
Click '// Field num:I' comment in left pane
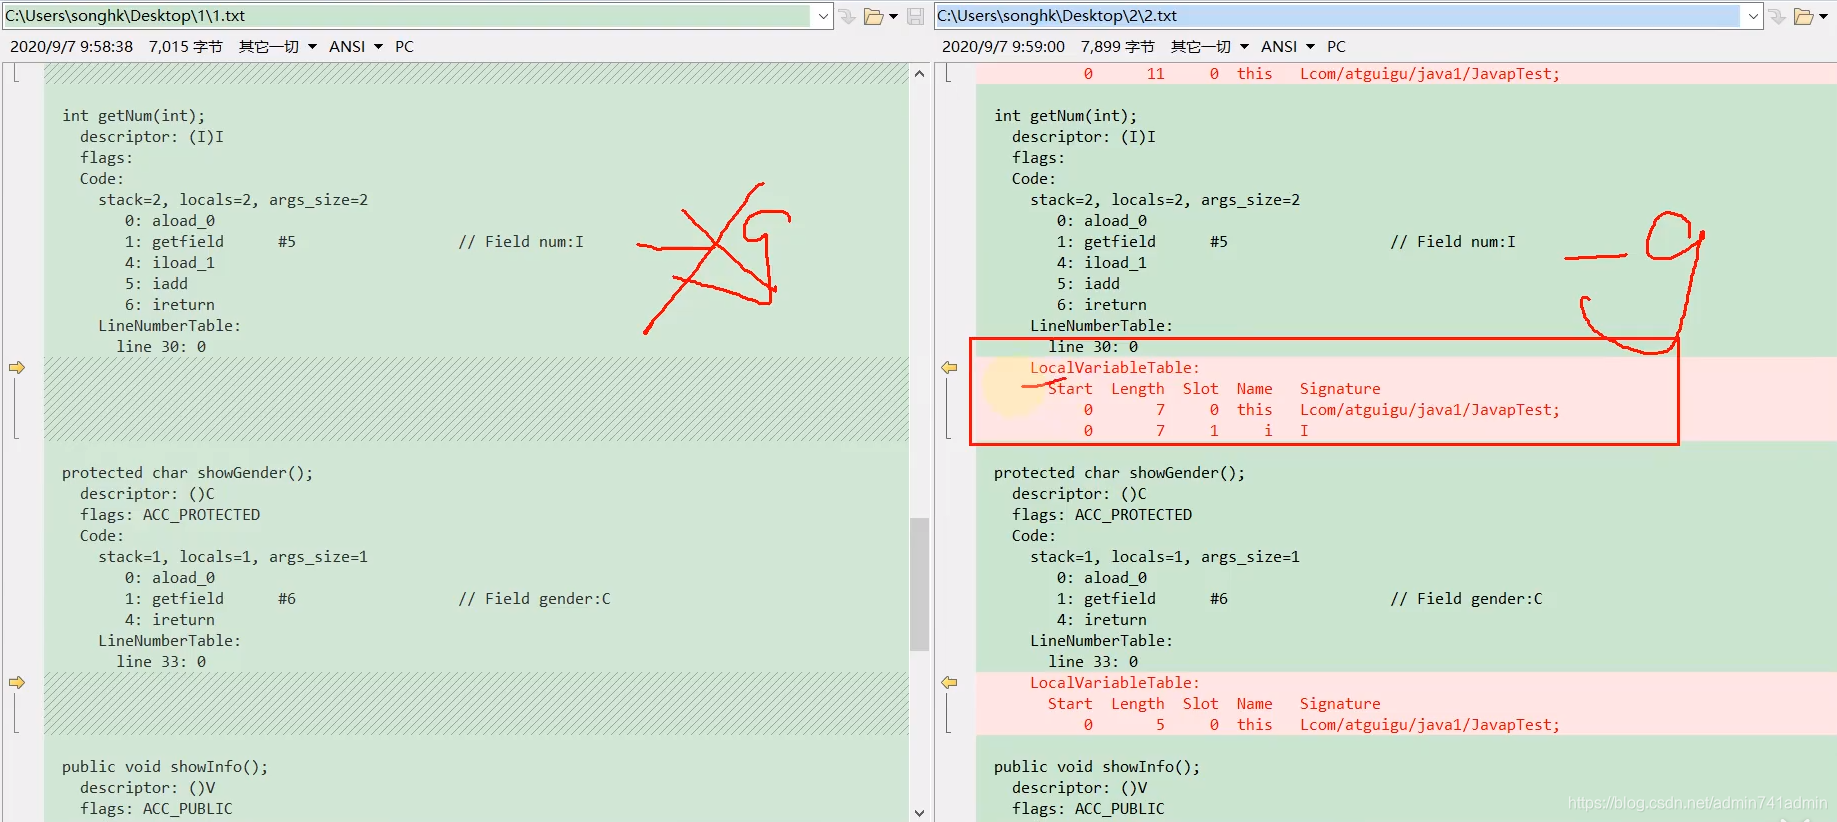521,242
